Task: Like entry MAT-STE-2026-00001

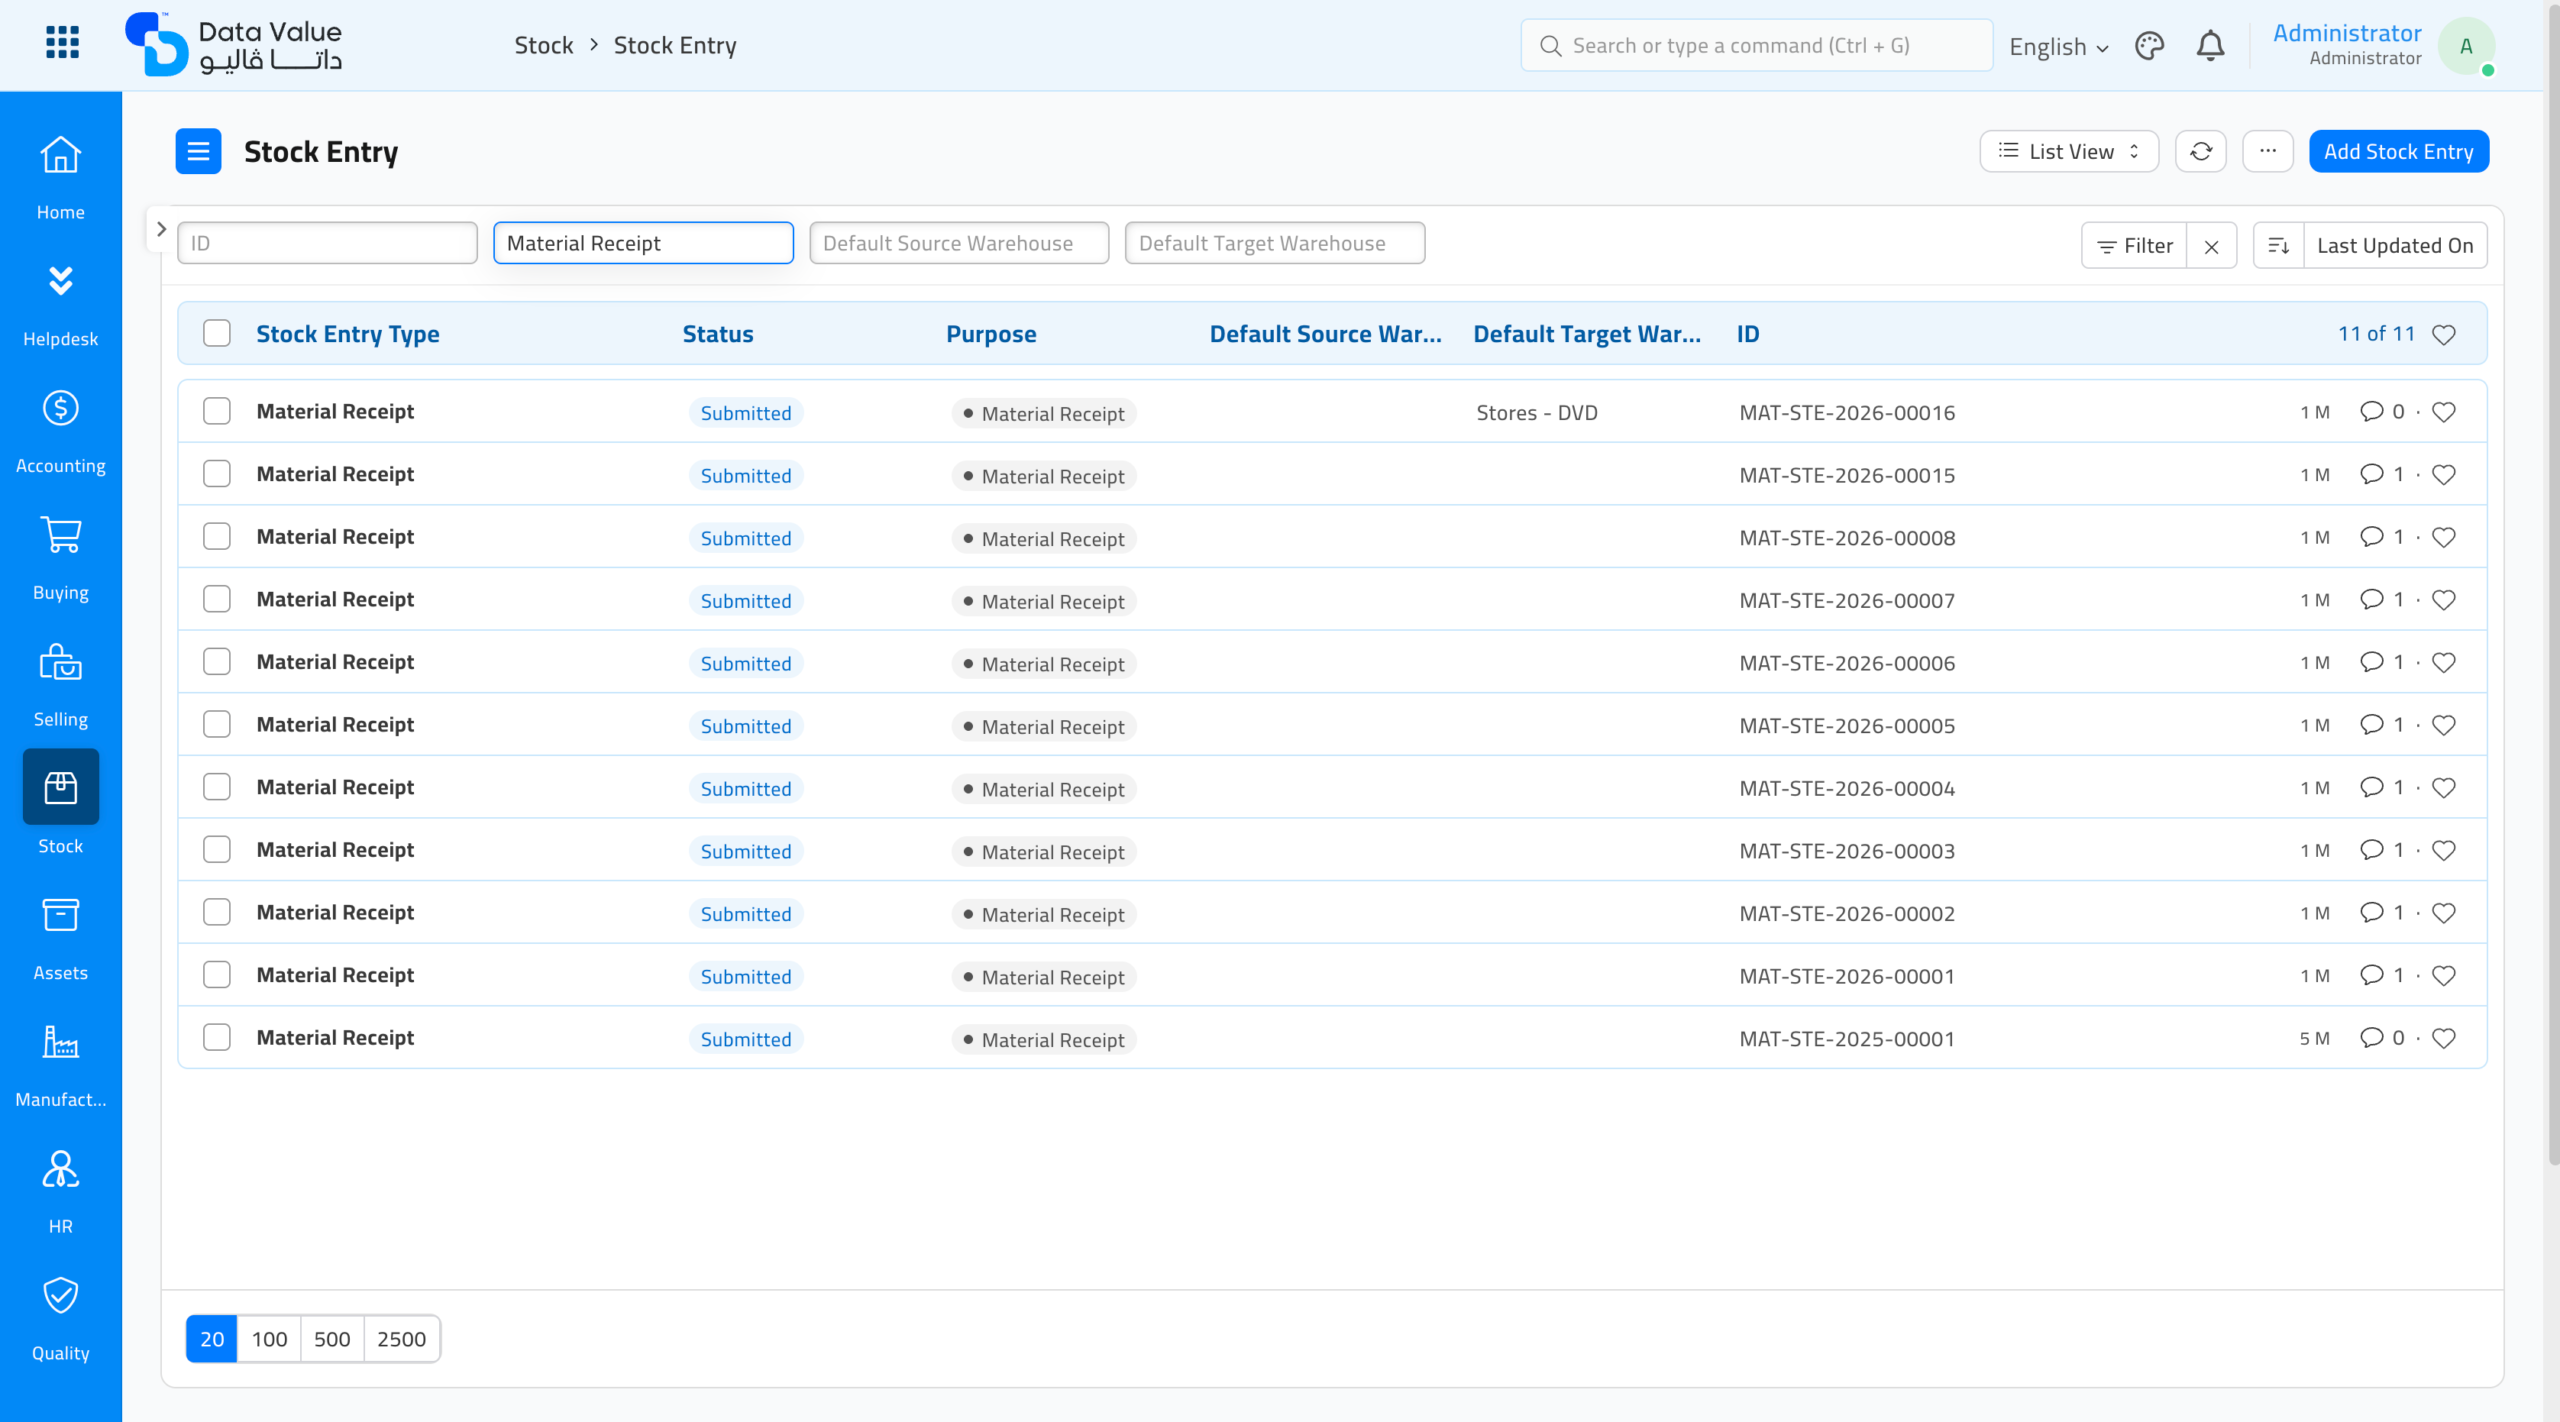Action: tap(2444, 975)
